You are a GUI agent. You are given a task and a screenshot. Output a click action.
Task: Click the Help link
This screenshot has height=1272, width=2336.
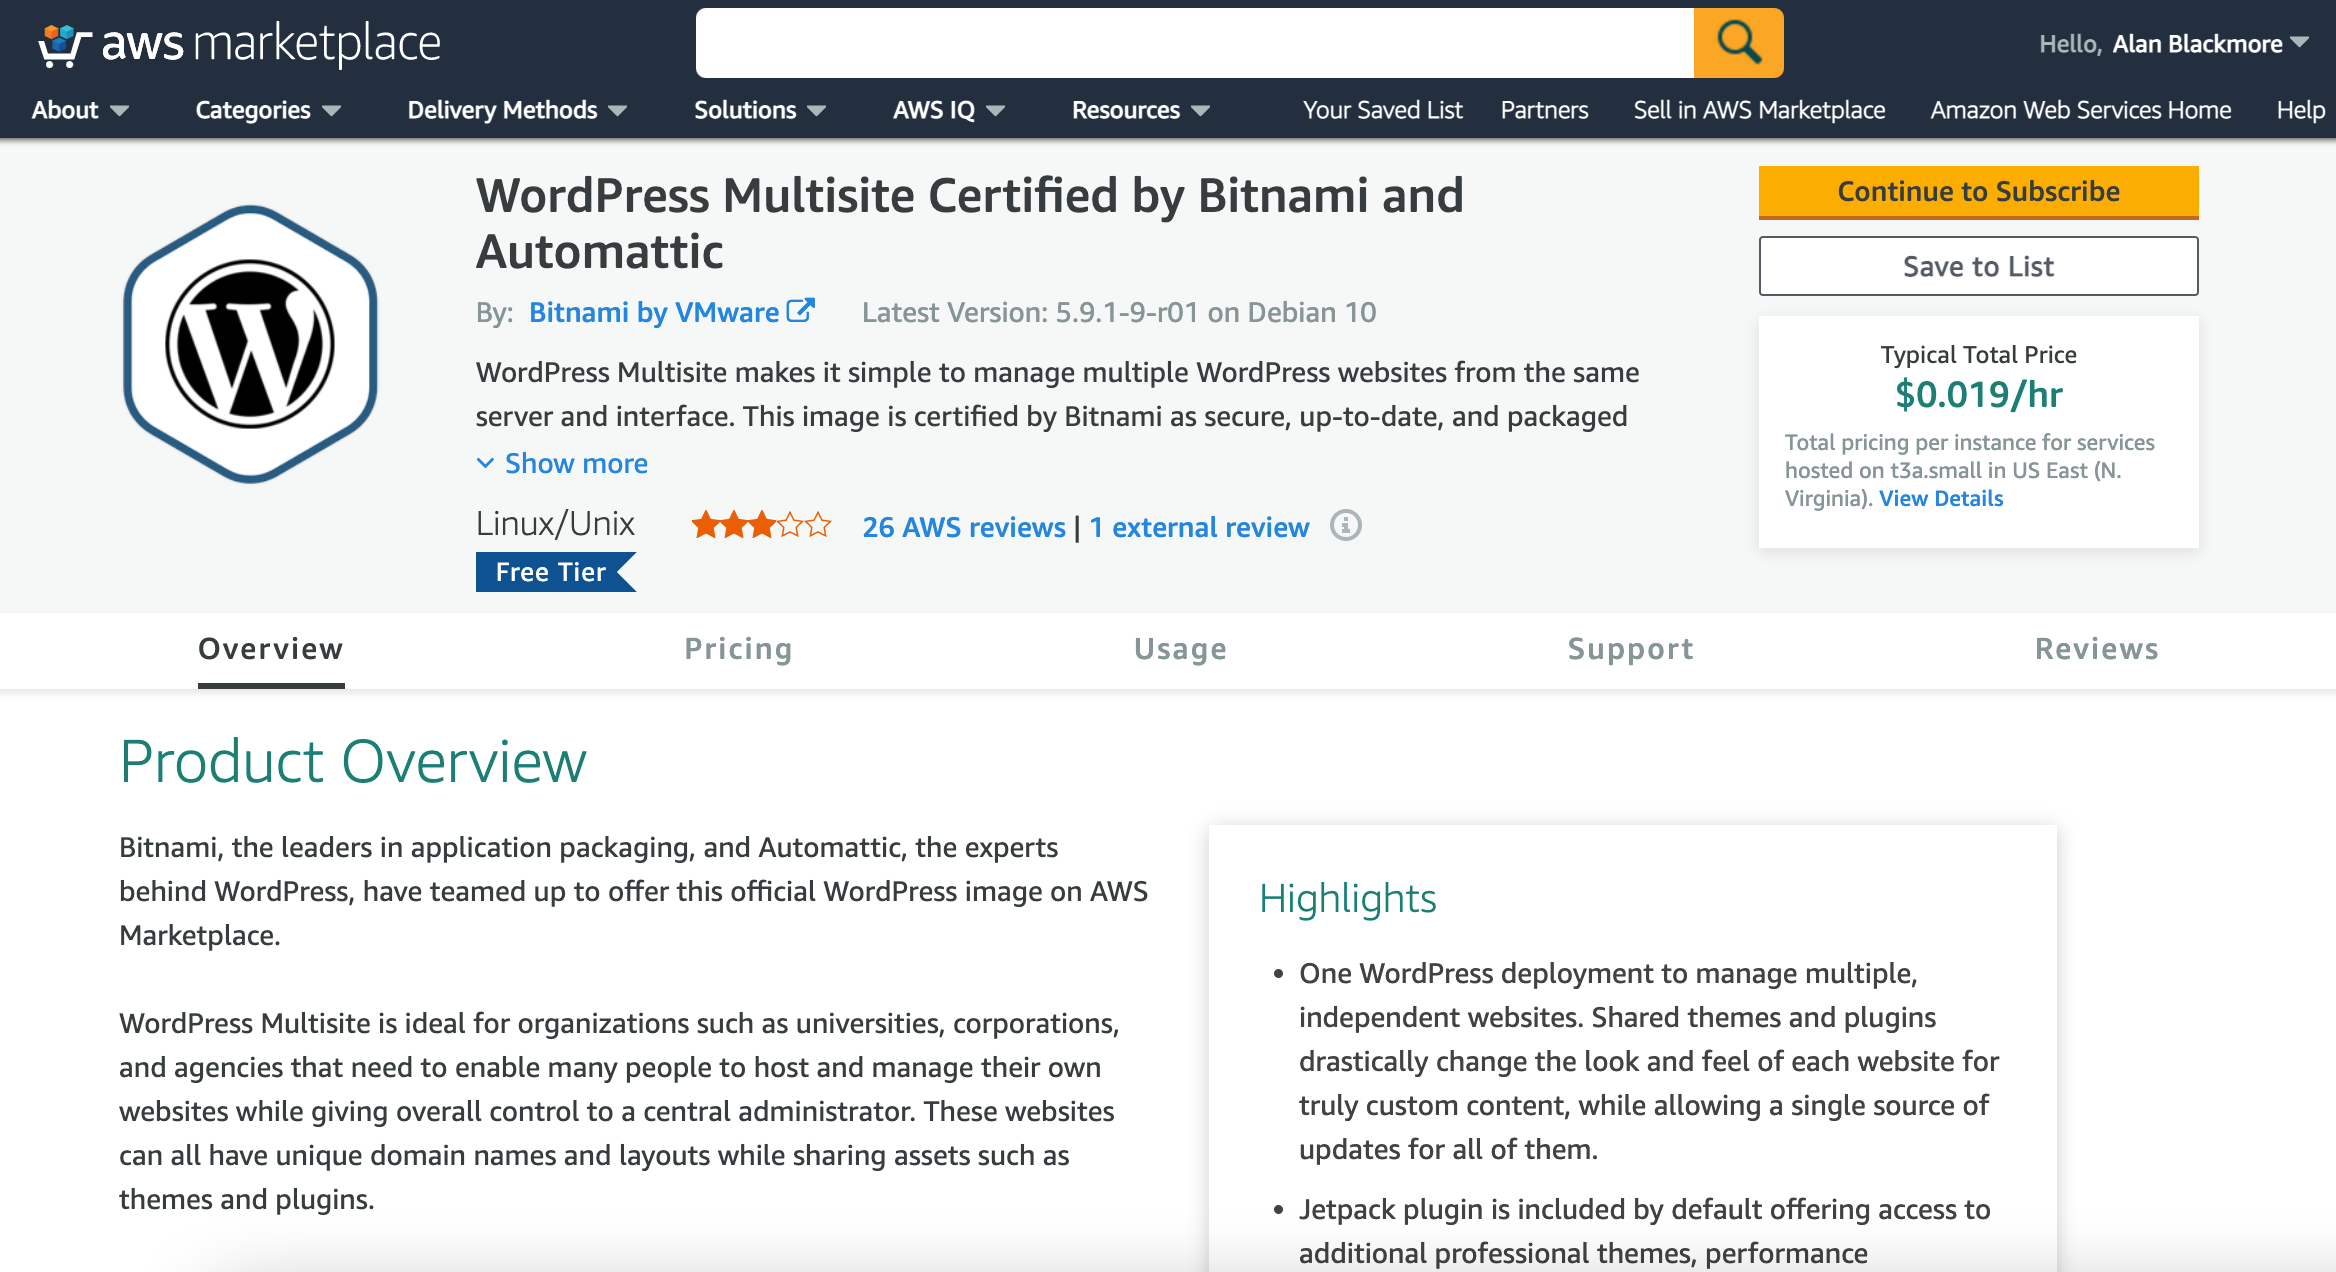2300,110
